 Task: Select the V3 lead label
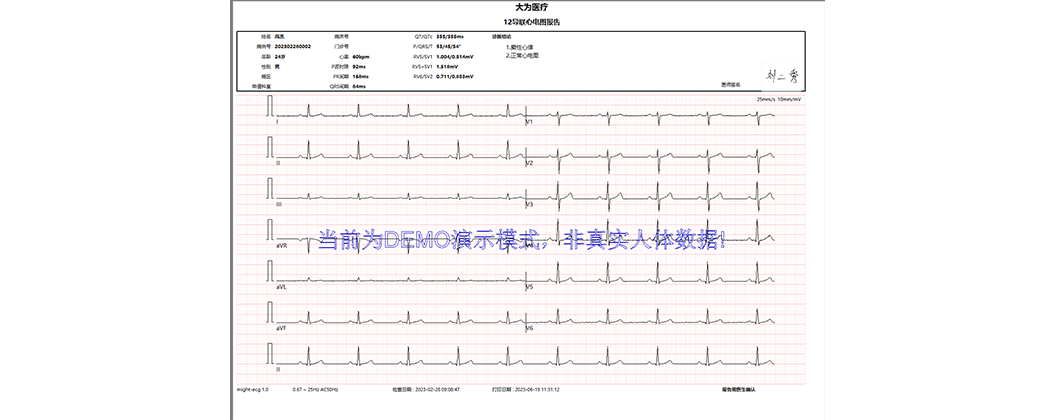(530, 204)
